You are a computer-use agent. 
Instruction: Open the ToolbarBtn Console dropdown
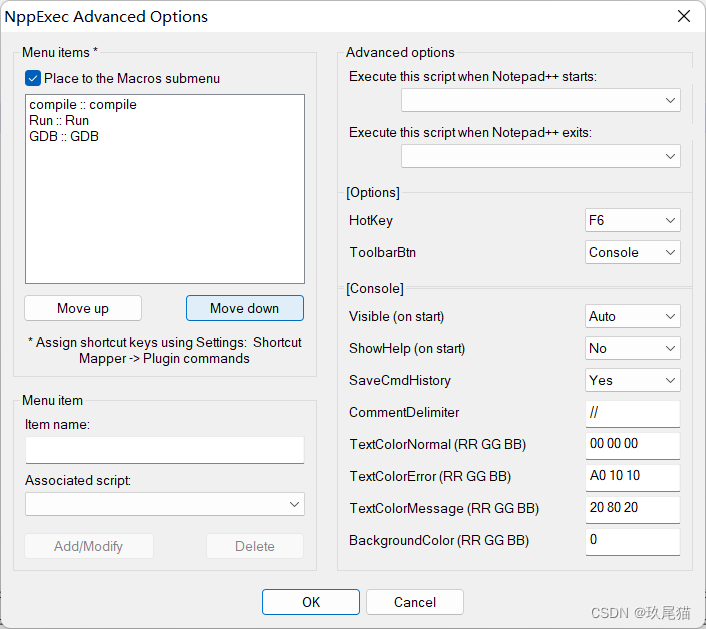(633, 252)
